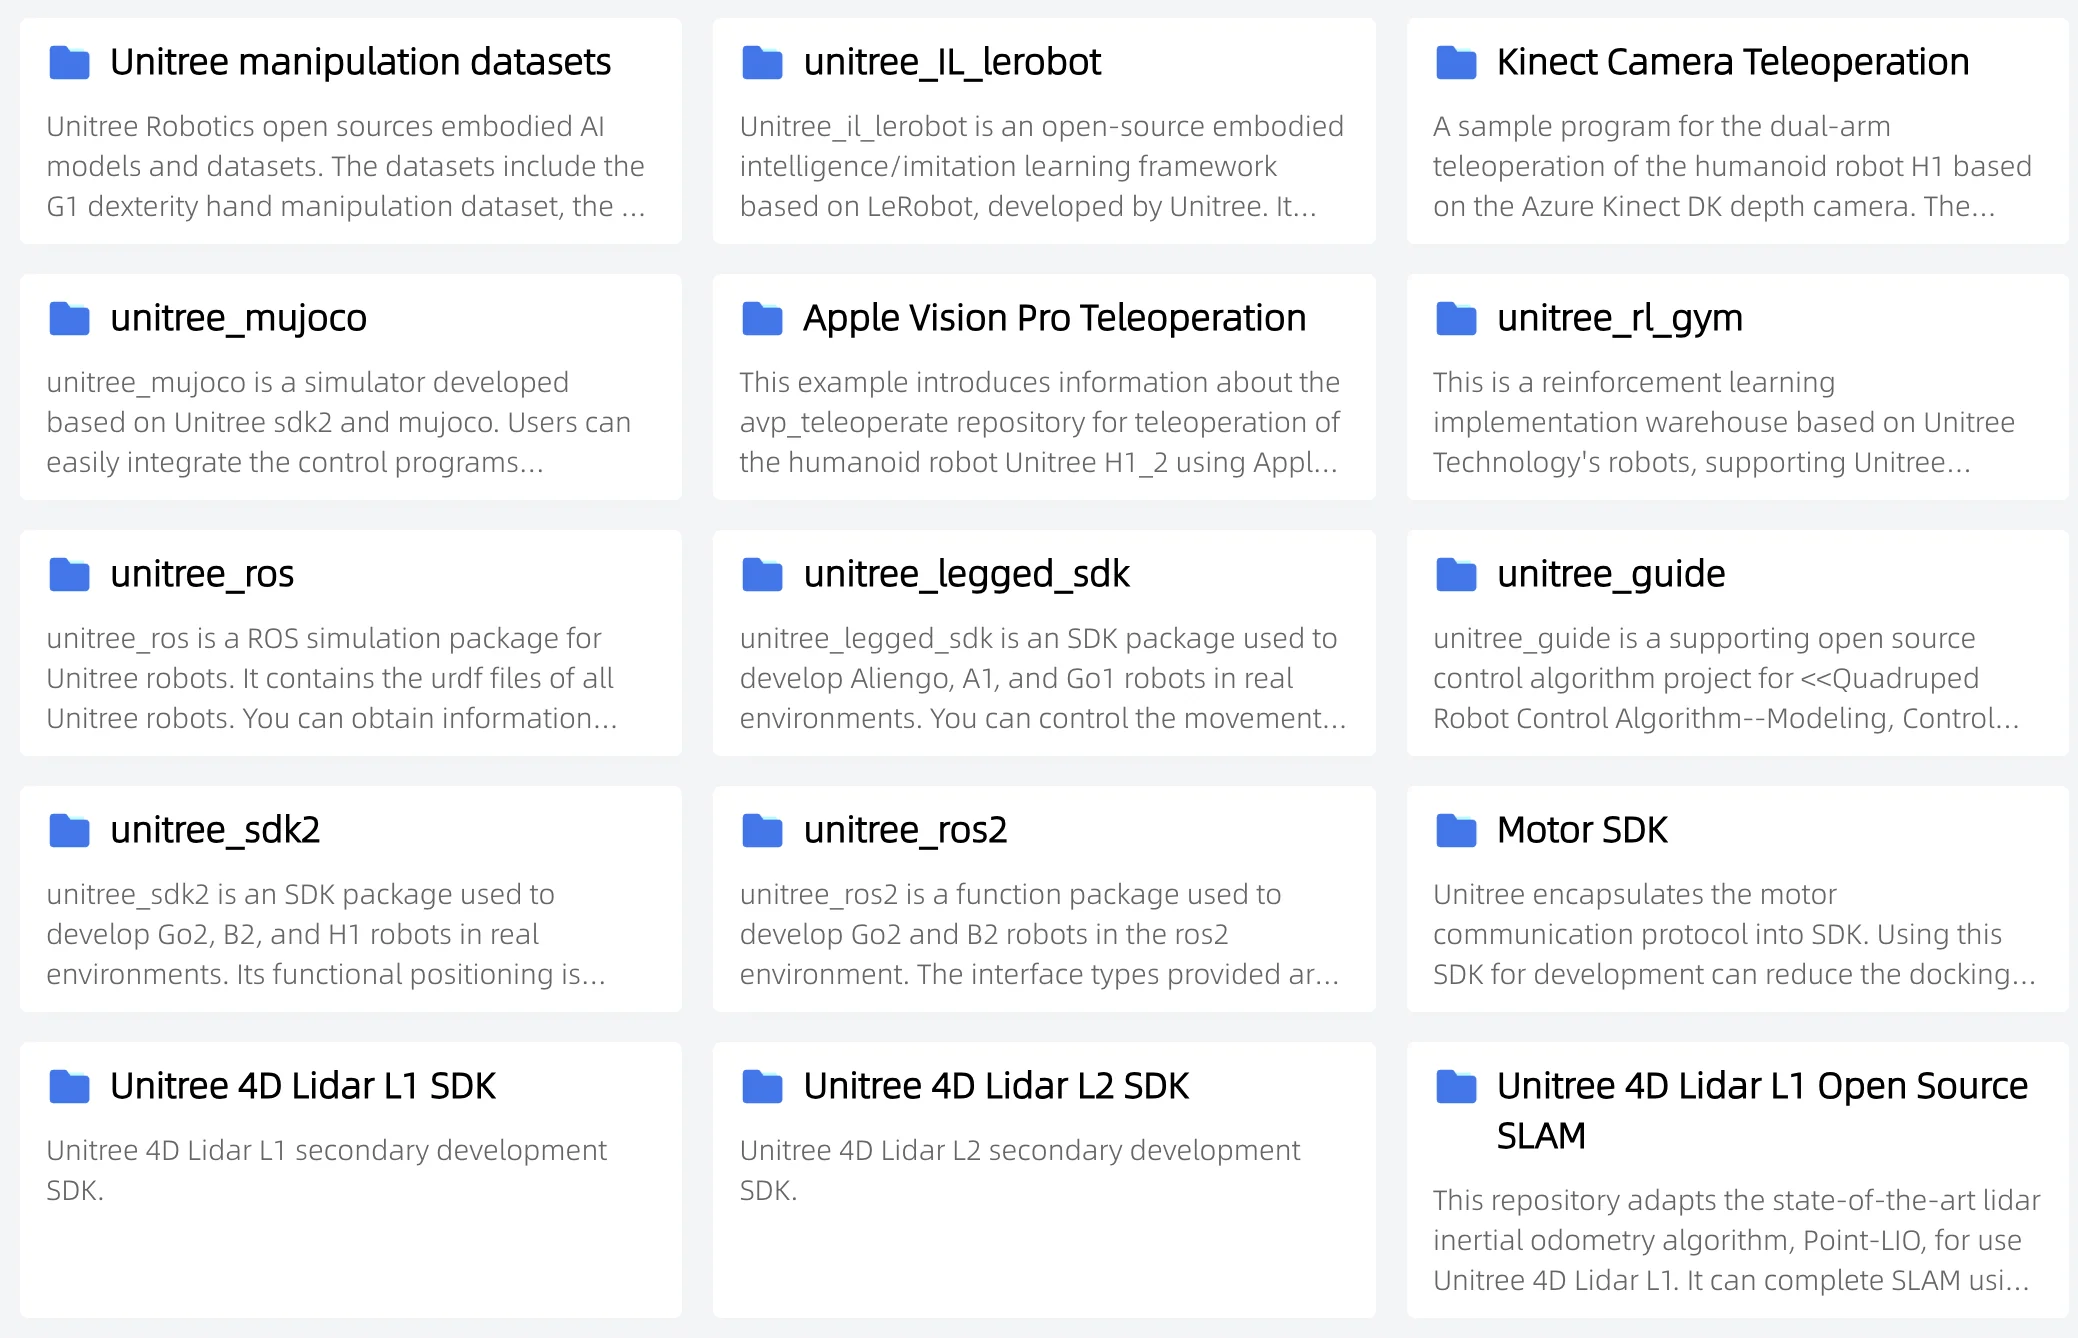Open the unitree_sdk2 repository
This screenshot has width=2078, height=1338.
215,830
